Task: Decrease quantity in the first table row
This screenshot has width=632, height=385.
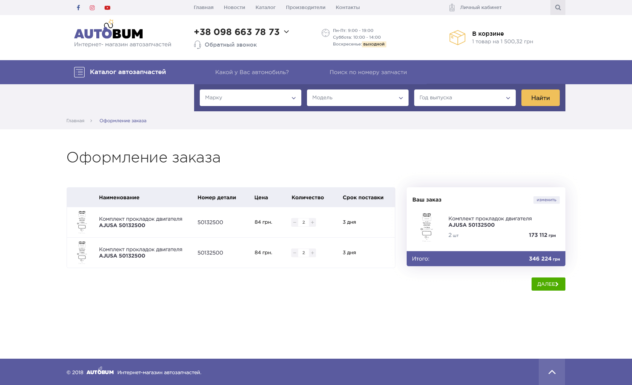Action: click(x=295, y=222)
